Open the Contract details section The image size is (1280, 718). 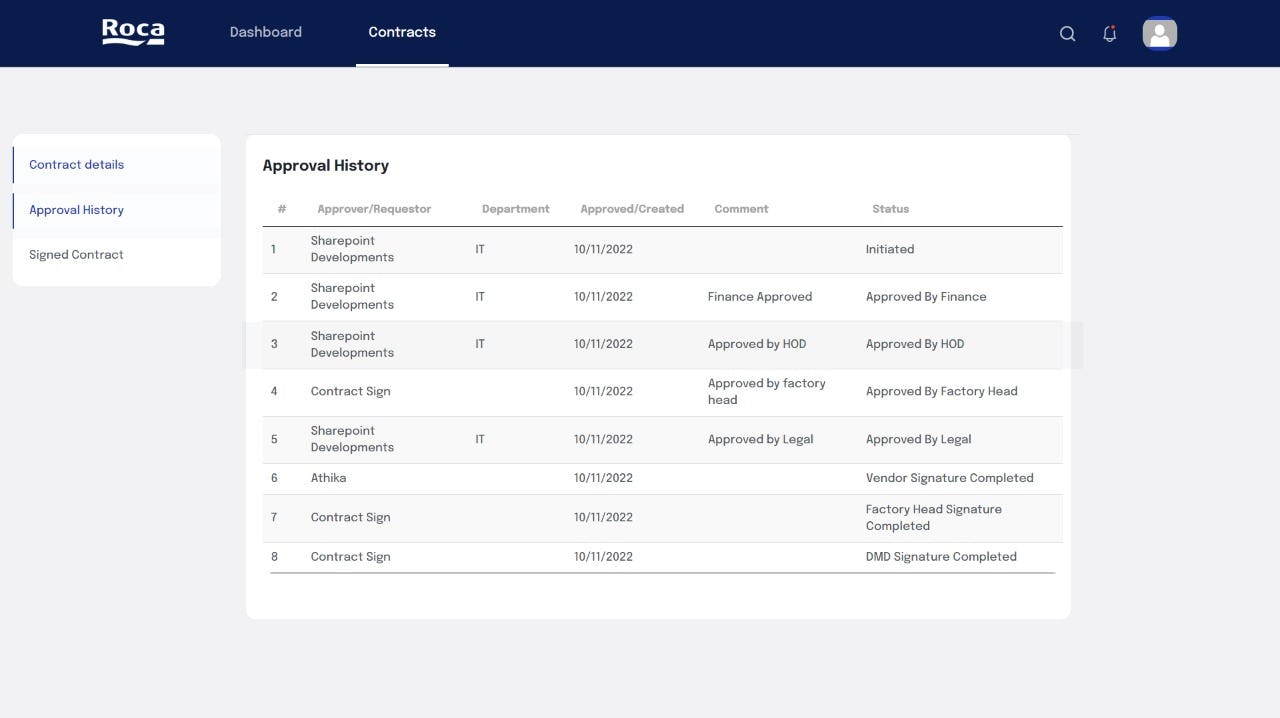(76, 164)
